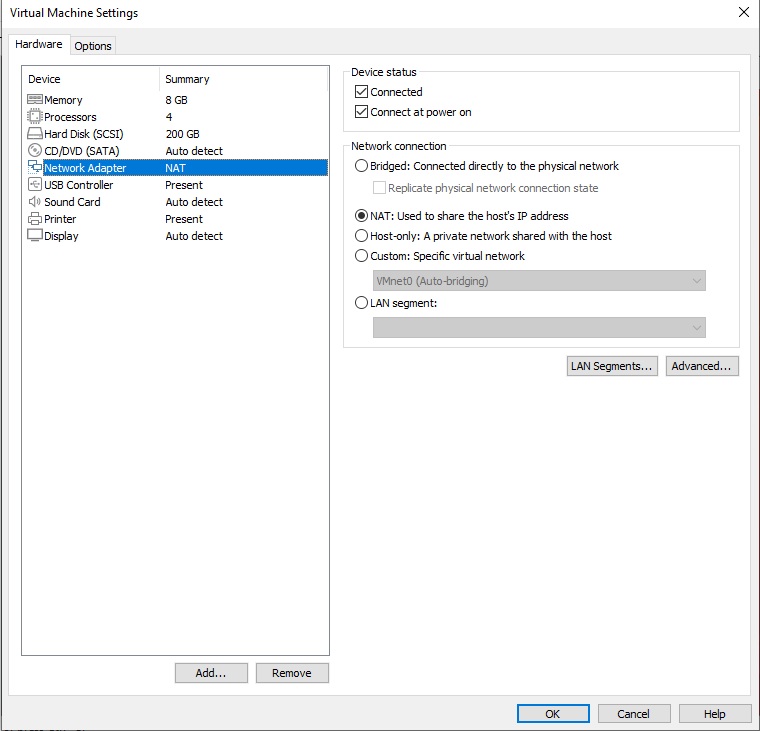Choose Host-only private network option

(361, 236)
